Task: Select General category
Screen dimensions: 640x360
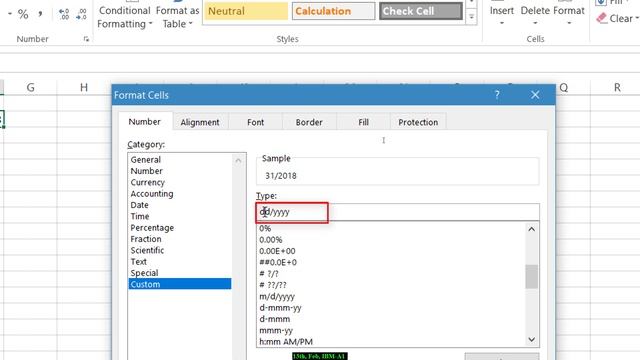Action: [x=180, y=160]
